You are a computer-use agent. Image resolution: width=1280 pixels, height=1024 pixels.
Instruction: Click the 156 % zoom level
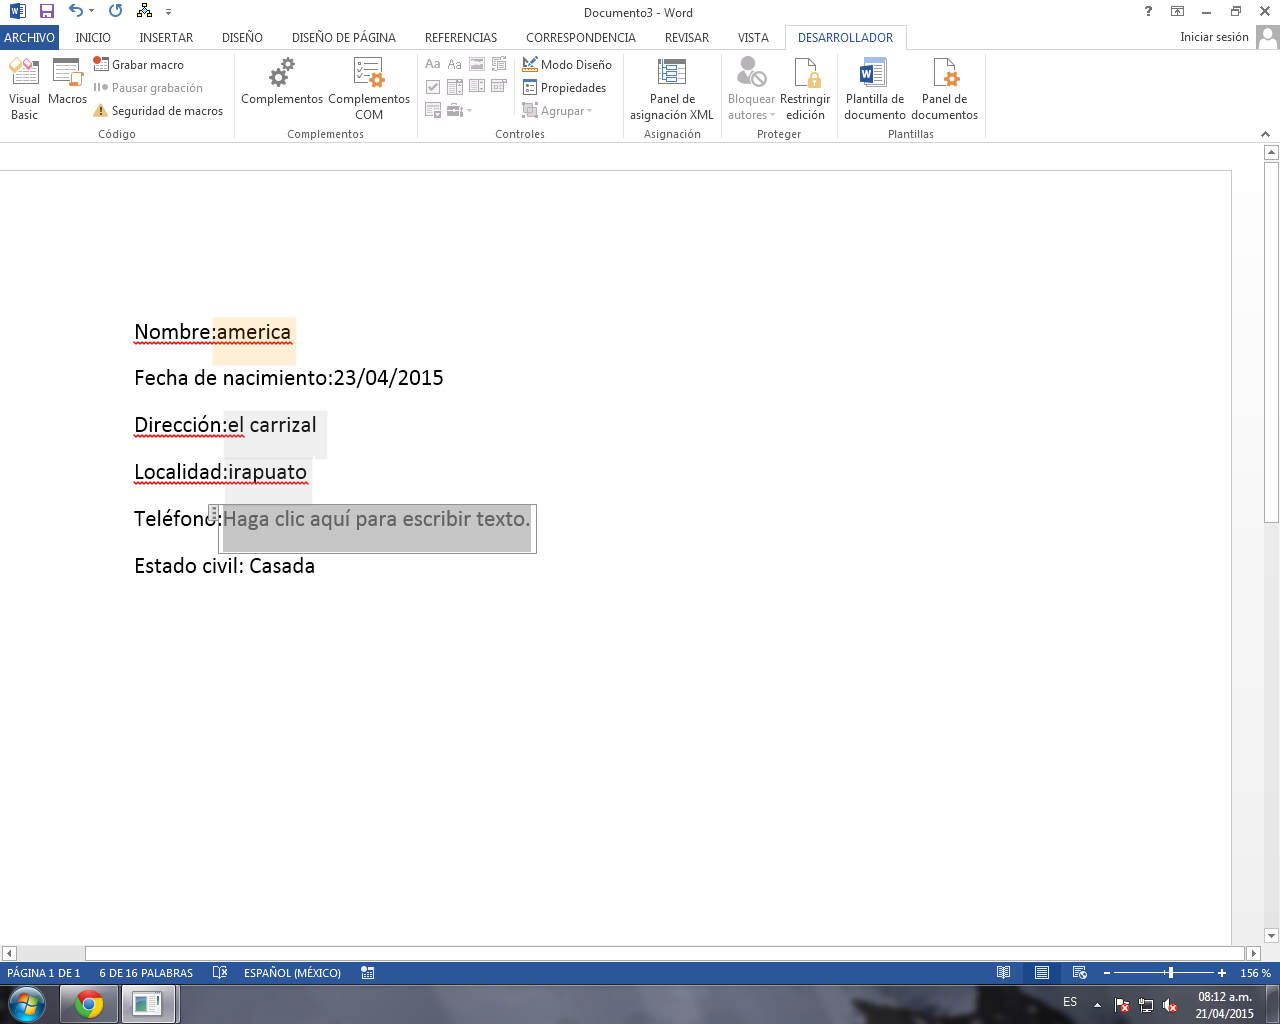click(1255, 973)
